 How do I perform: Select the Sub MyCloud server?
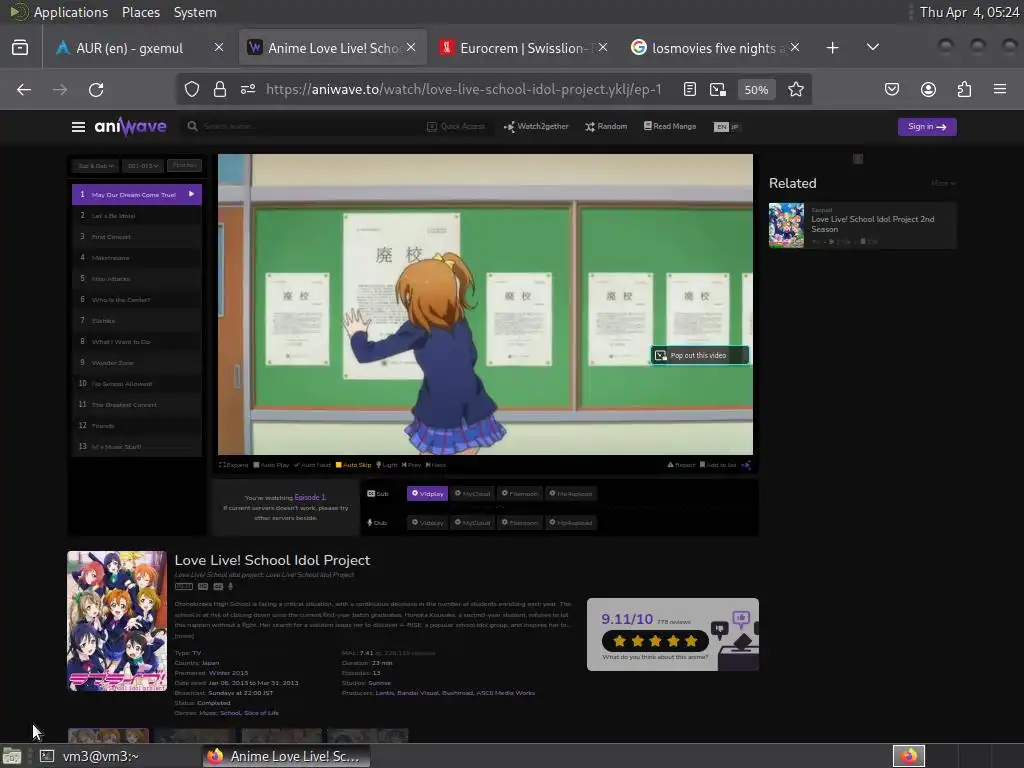[472, 494]
